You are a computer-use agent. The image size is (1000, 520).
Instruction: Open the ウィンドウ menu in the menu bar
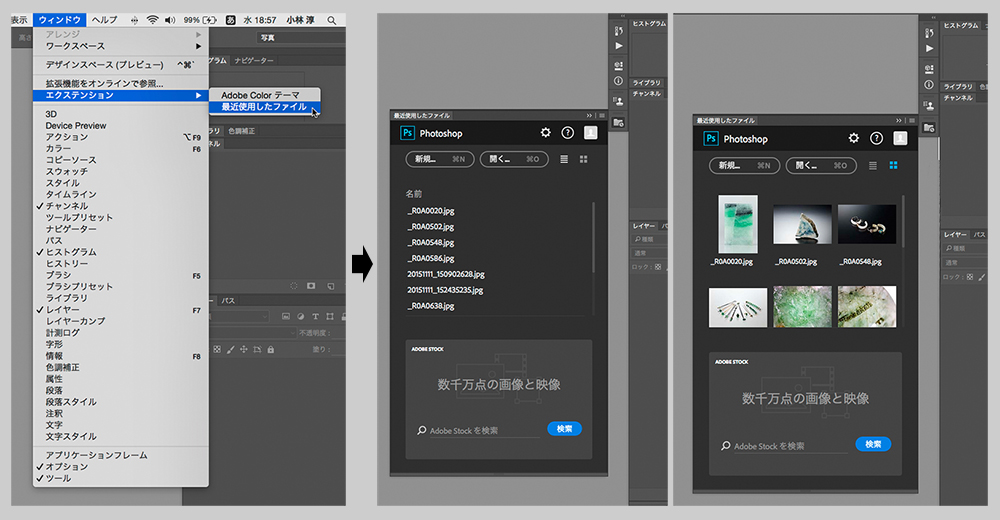point(59,20)
